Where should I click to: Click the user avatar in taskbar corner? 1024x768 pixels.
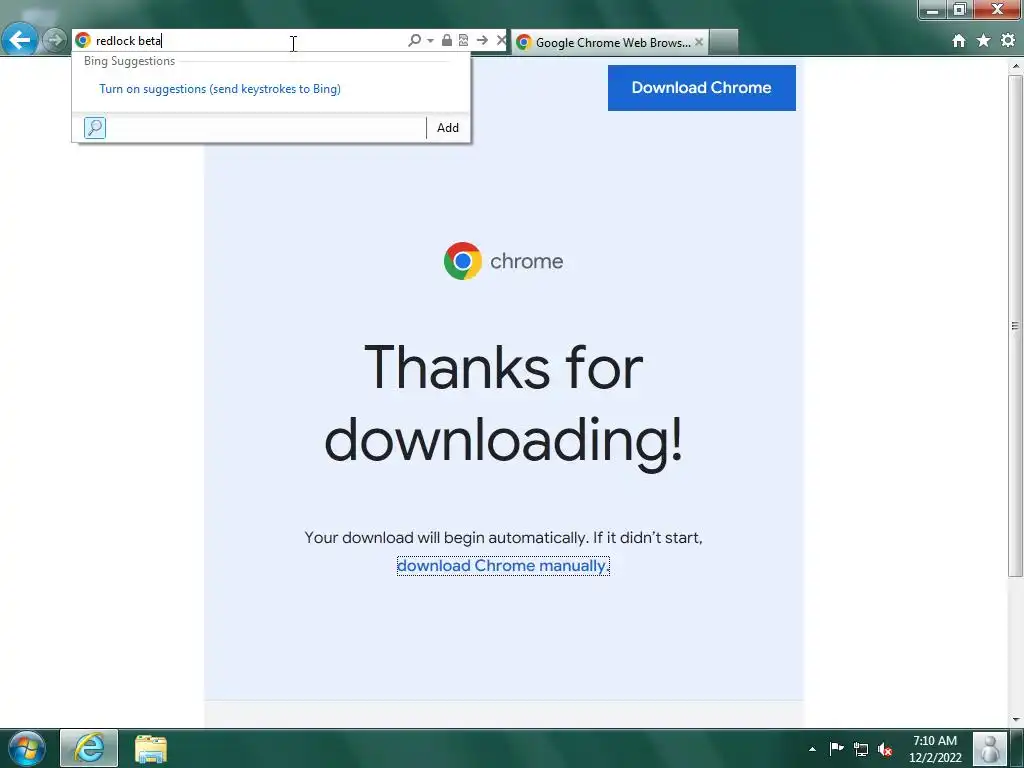990,748
